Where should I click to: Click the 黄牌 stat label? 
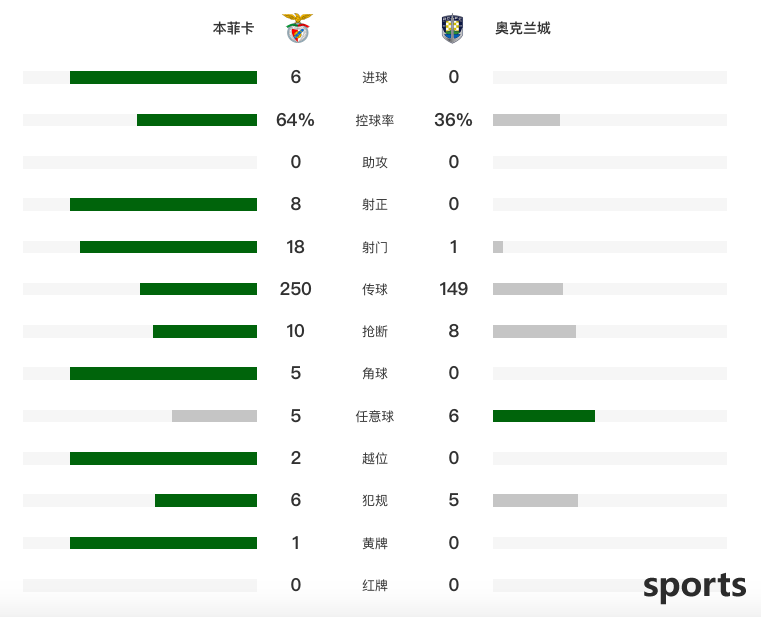pyautogui.click(x=375, y=543)
